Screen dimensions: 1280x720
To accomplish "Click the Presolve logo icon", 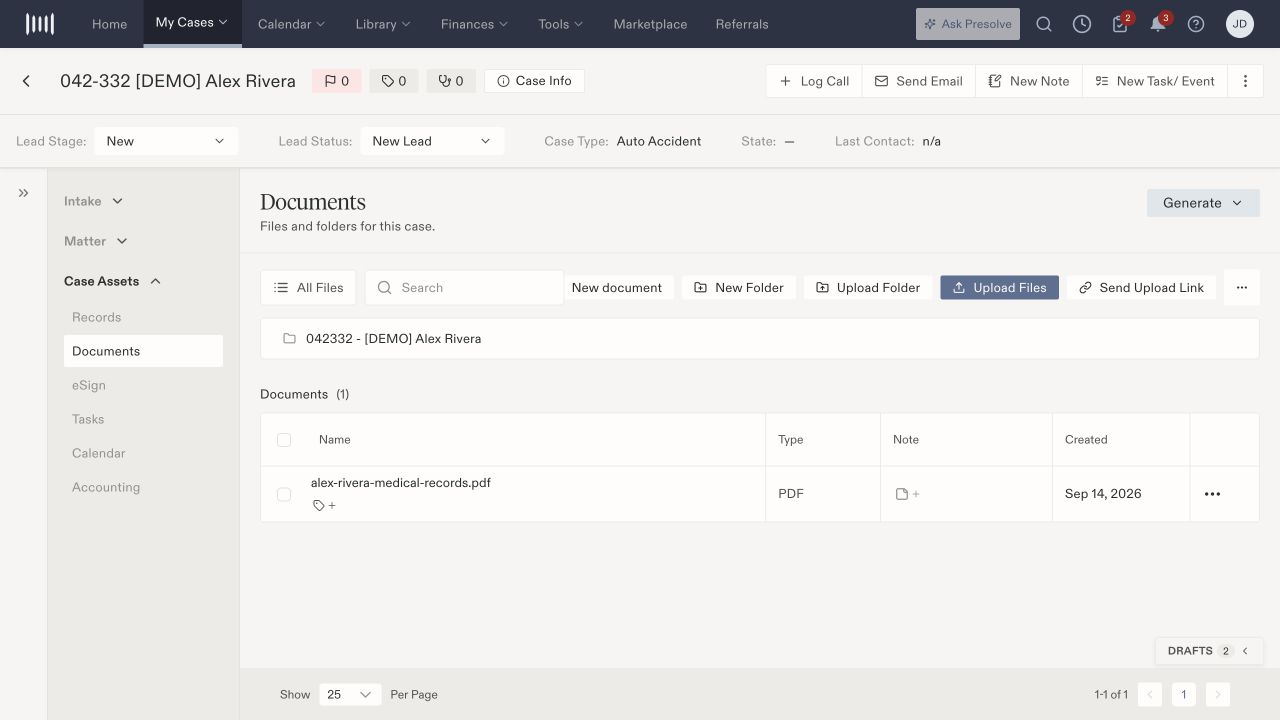I will 40,24.
